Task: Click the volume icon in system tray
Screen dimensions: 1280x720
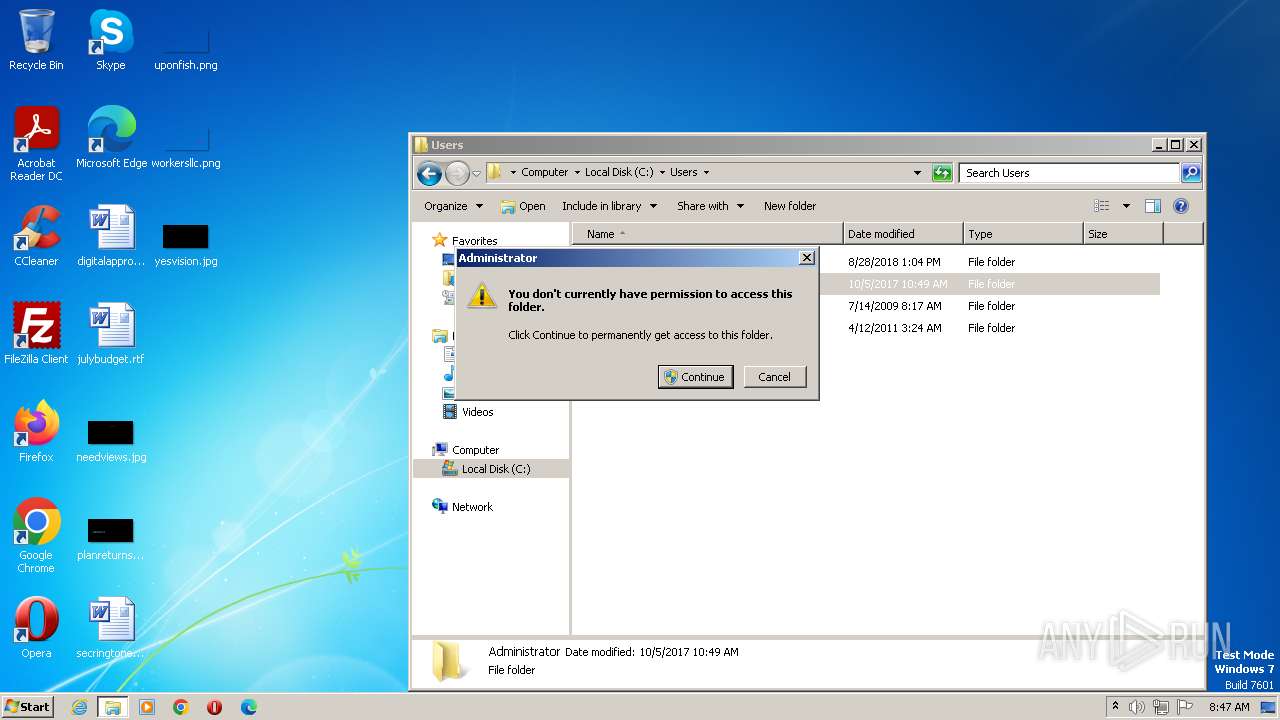Action: tap(1137, 707)
